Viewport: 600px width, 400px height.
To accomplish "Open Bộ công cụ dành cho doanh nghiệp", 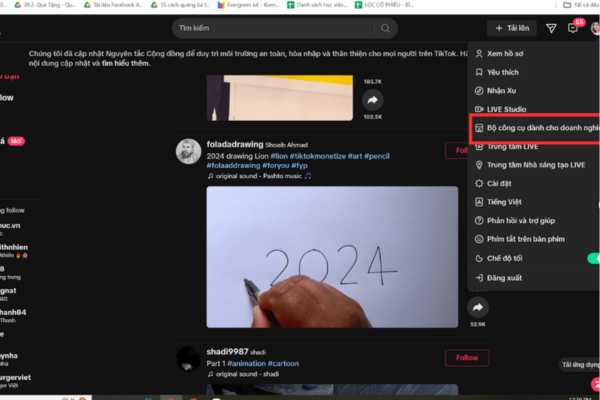I will [x=535, y=128].
